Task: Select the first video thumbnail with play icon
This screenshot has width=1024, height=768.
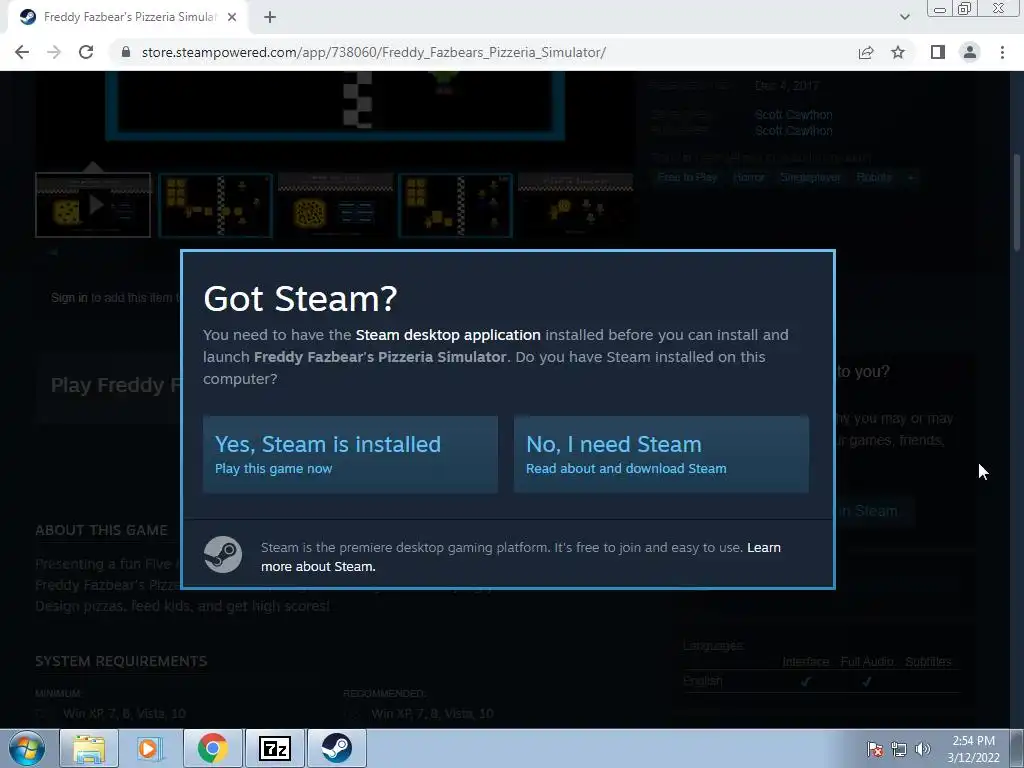Action: 93,205
